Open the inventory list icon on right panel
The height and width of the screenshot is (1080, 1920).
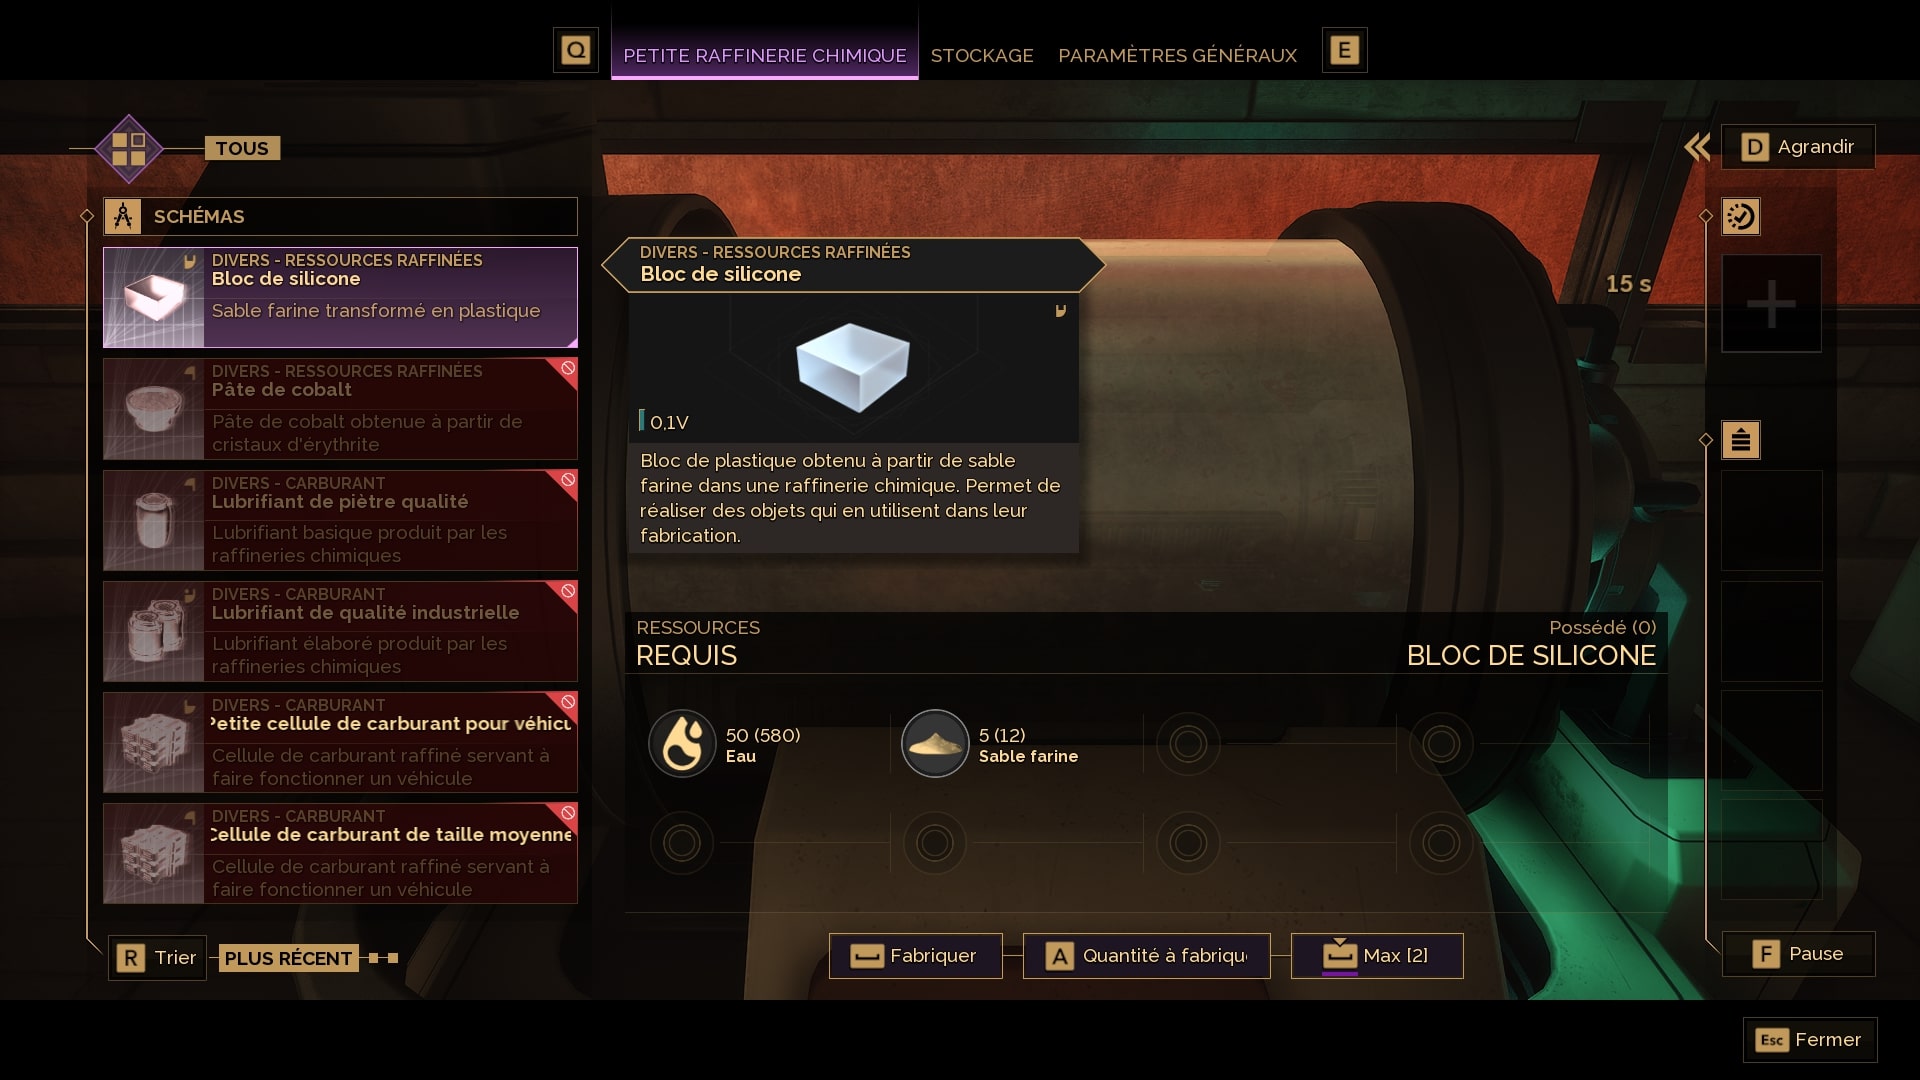(x=1741, y=440)
